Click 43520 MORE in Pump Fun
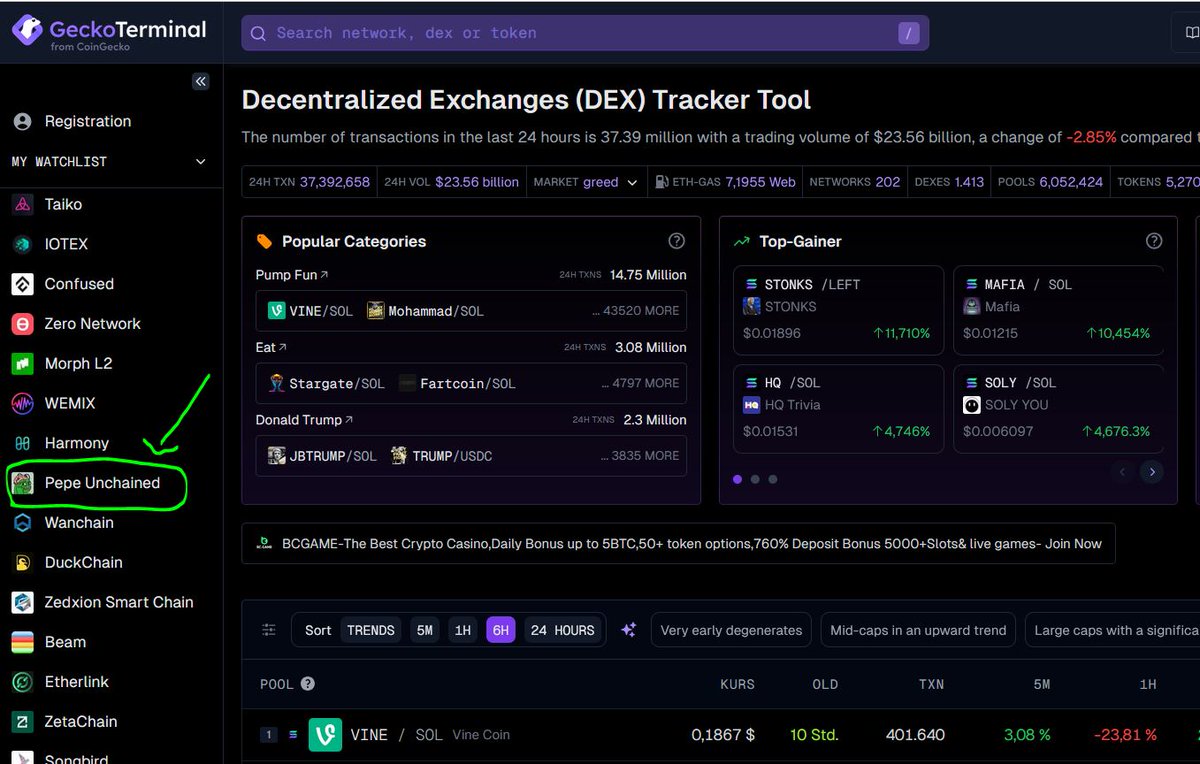Image resolution: width=1200 pixels, height=764 pixels. pos(636,311)
